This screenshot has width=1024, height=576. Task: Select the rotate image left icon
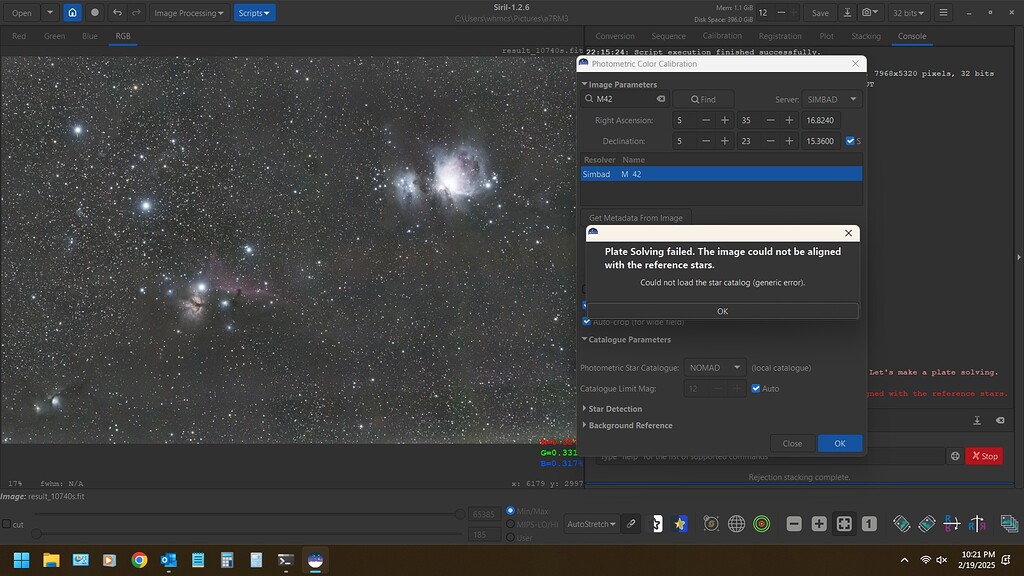(900, 523)
